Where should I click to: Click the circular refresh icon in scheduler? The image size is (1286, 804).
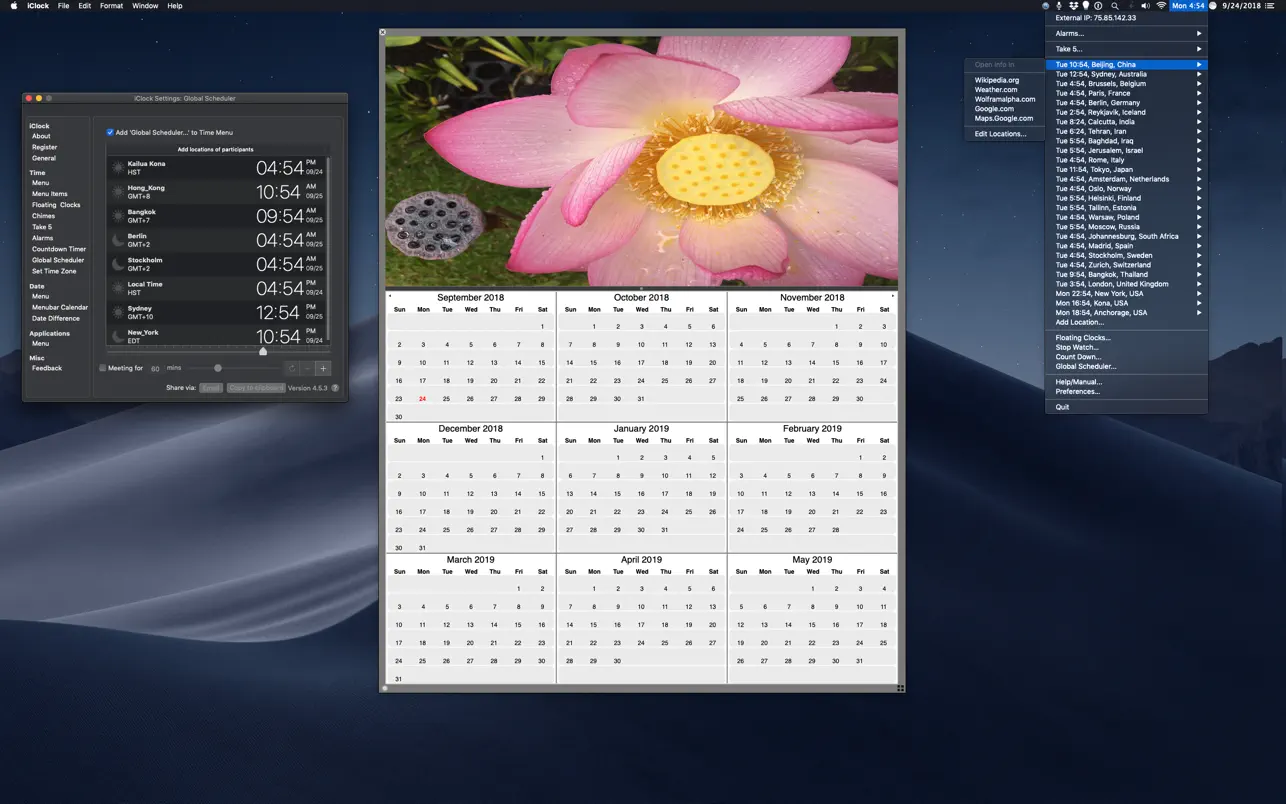(x=292, y=369)
